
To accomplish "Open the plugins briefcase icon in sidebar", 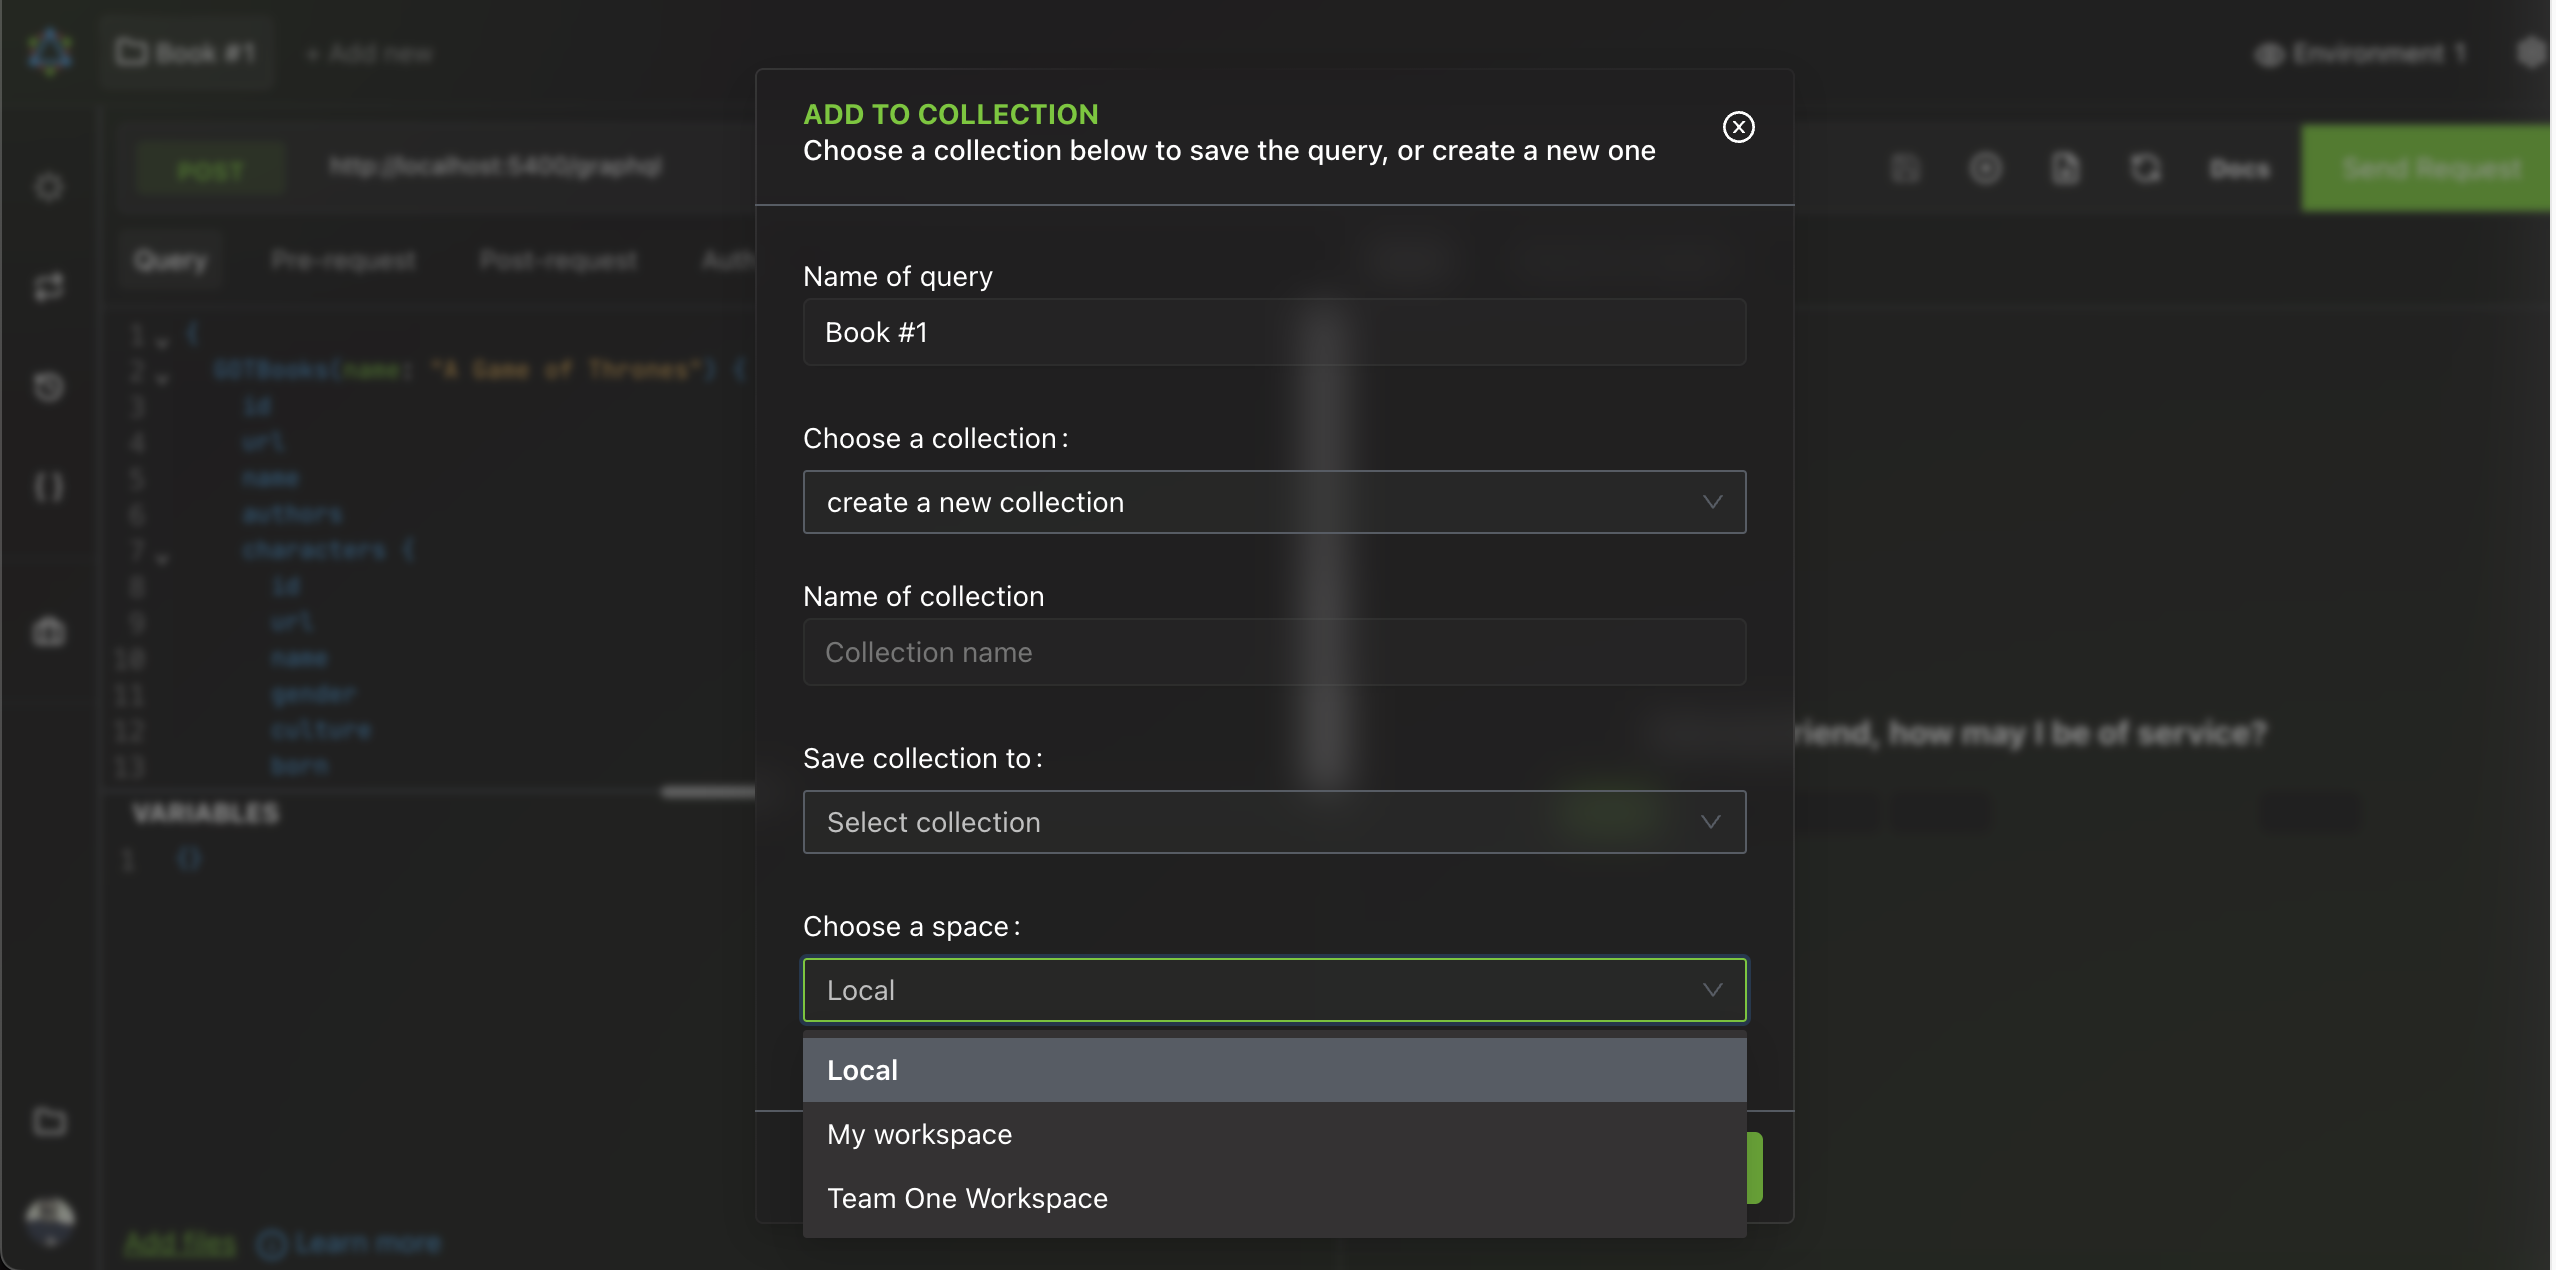I will tap(49, 632).
